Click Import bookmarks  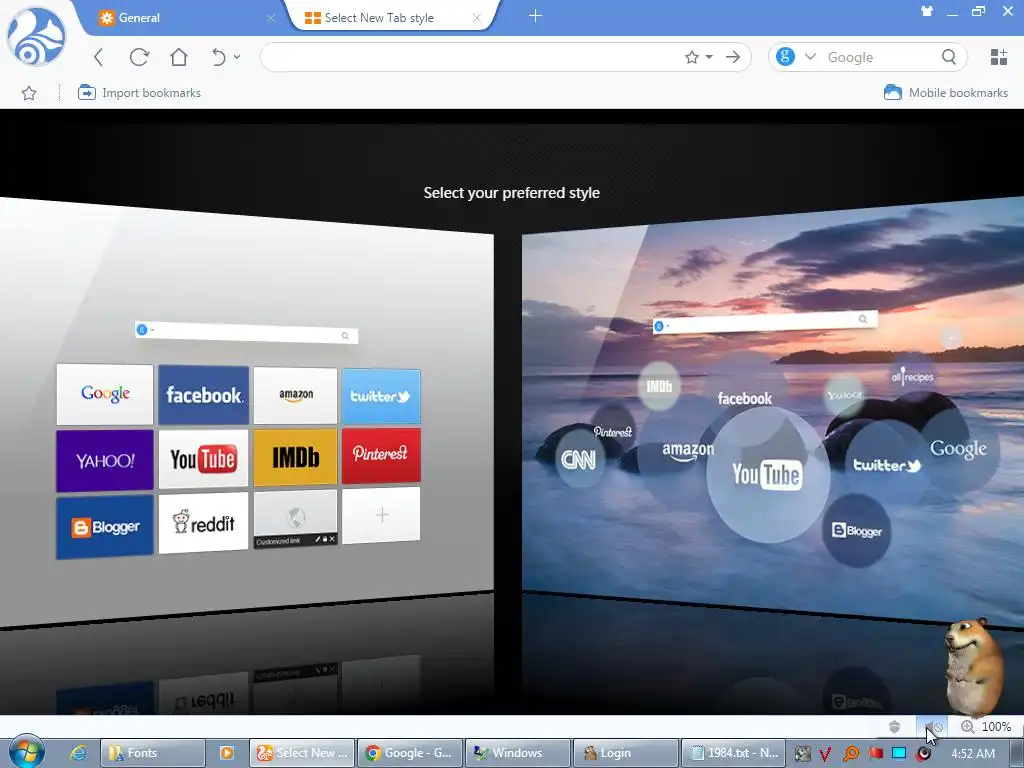pyautogui.click(x=139, y=93)
